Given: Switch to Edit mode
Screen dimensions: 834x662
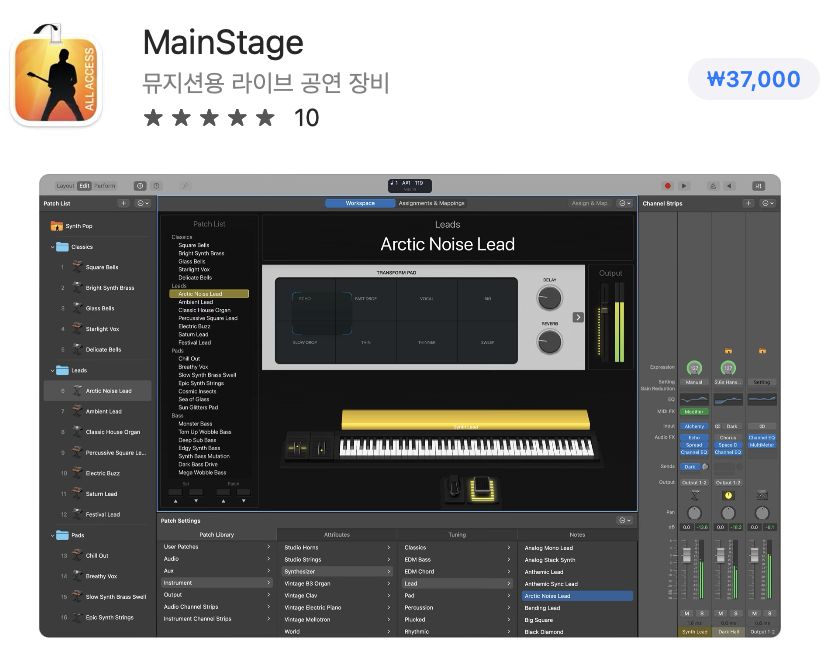Looking at the screenshot, I should [x=84, y=186].
